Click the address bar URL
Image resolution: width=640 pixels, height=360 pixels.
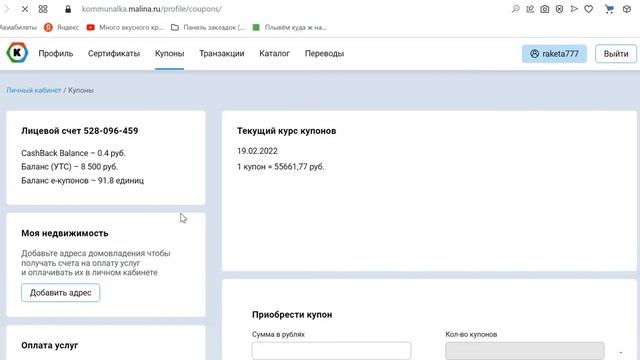click(151, 9)
